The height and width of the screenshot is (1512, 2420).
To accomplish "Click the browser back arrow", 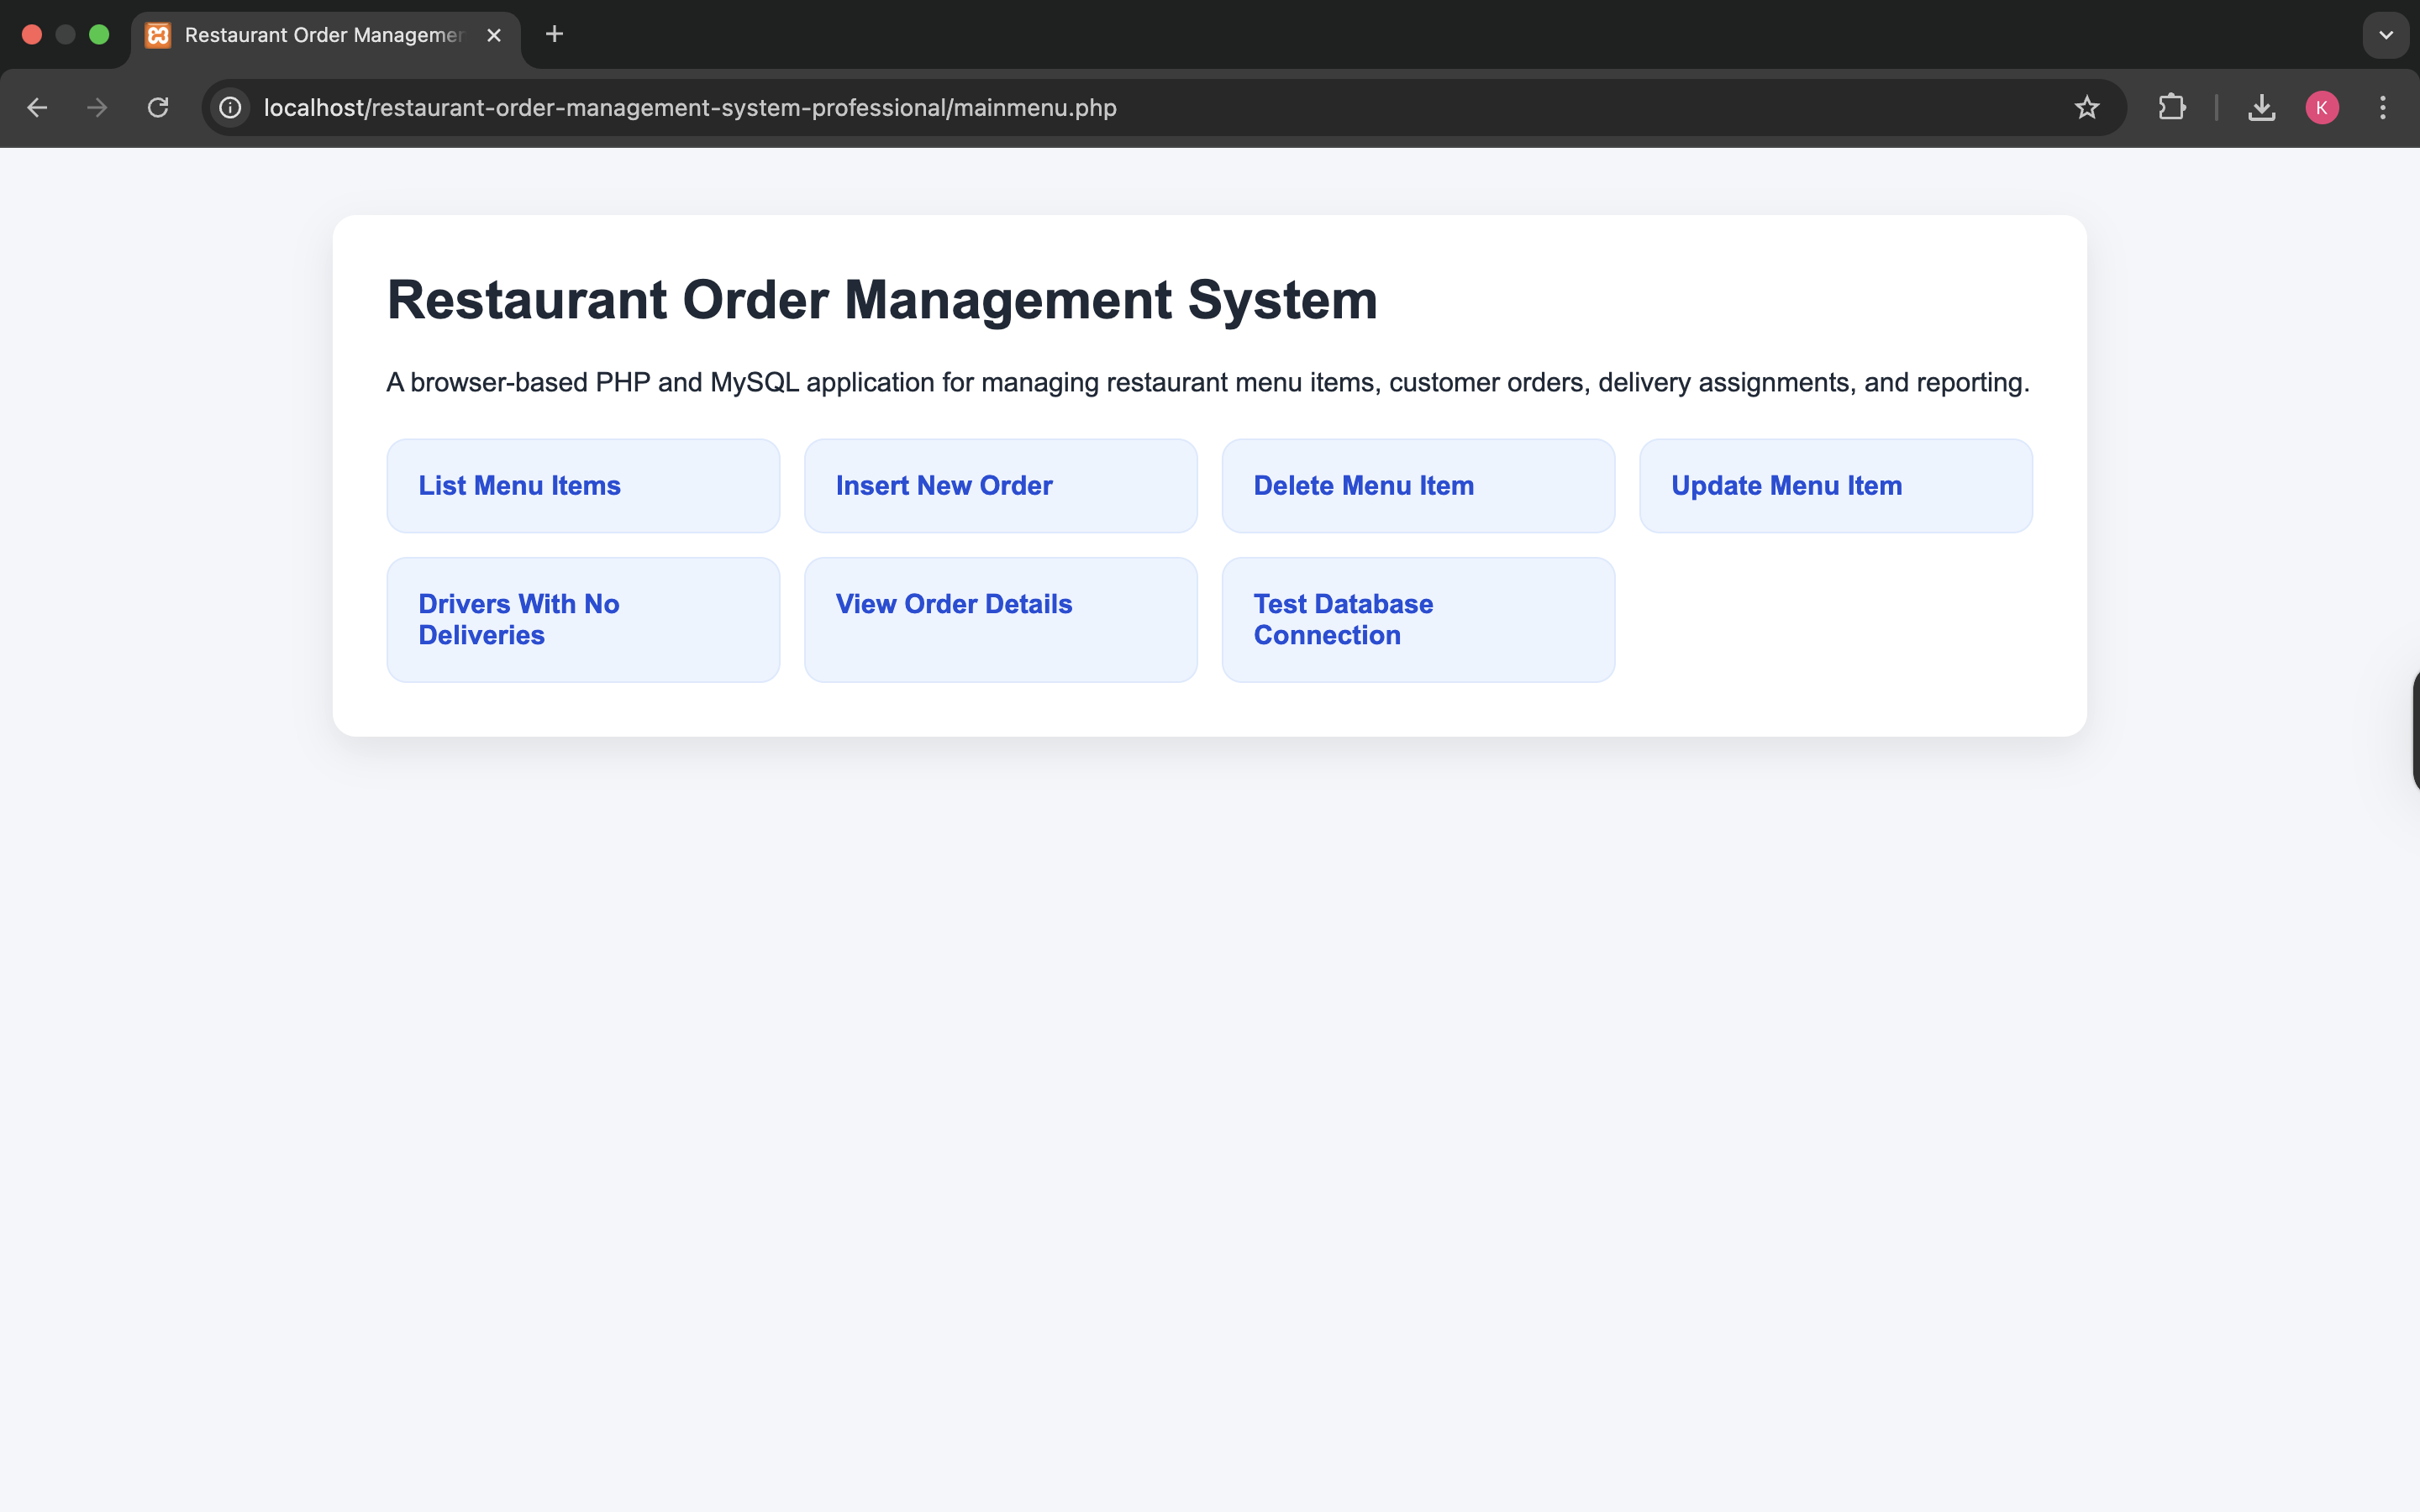I will pos(37,108).
